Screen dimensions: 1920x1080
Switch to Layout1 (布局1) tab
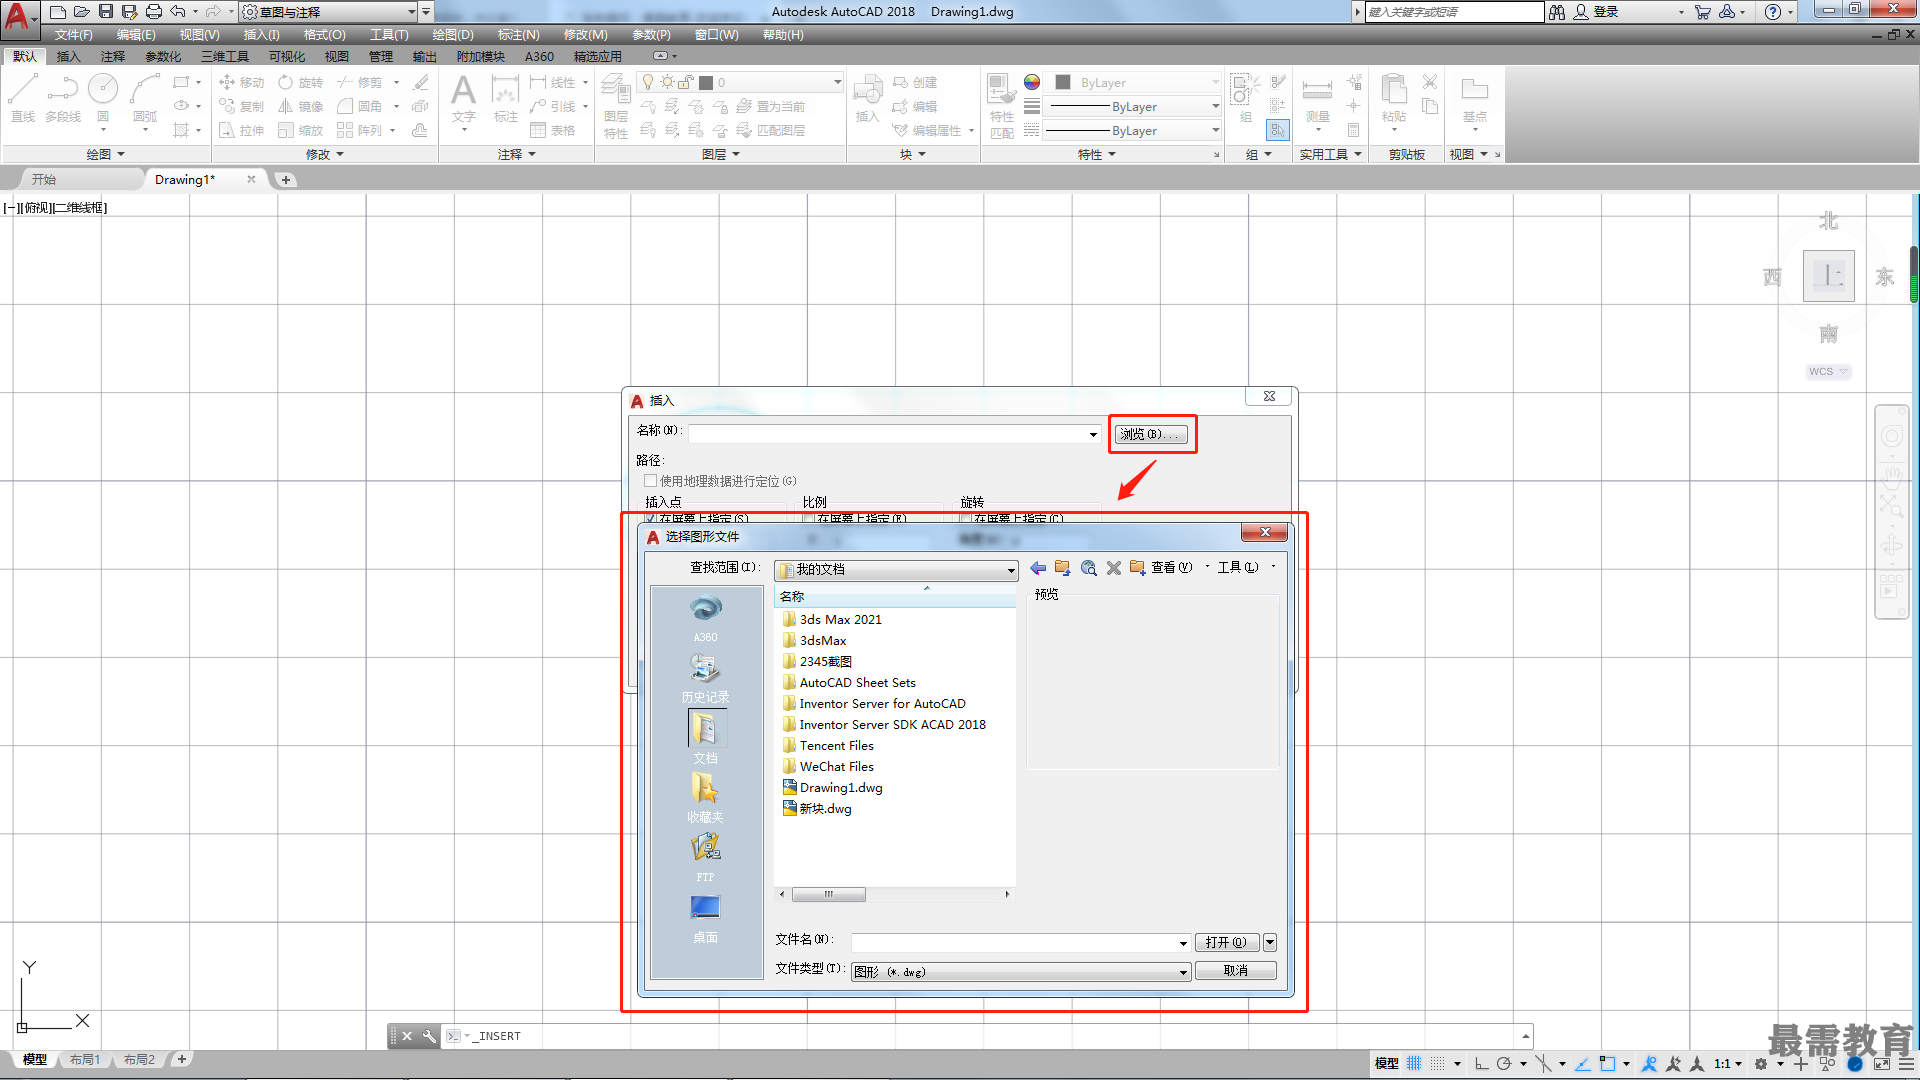pyautogui.click(x=85, y=1060)
